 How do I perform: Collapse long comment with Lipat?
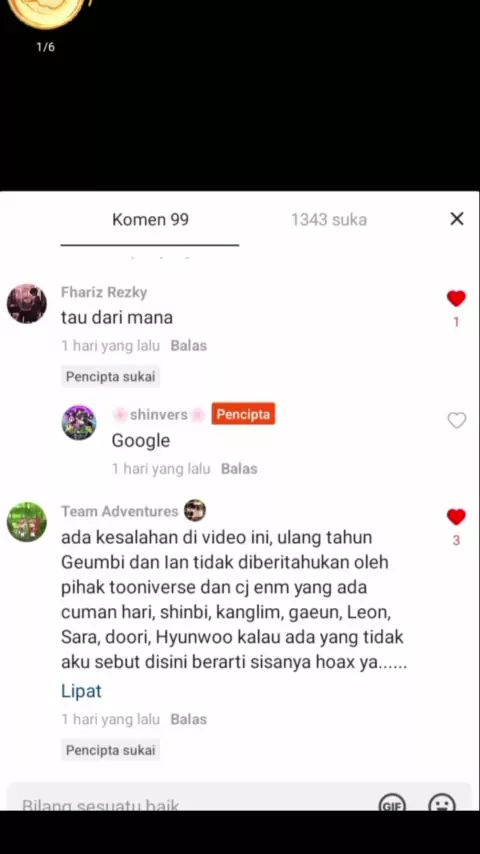[x=81, y=691]
